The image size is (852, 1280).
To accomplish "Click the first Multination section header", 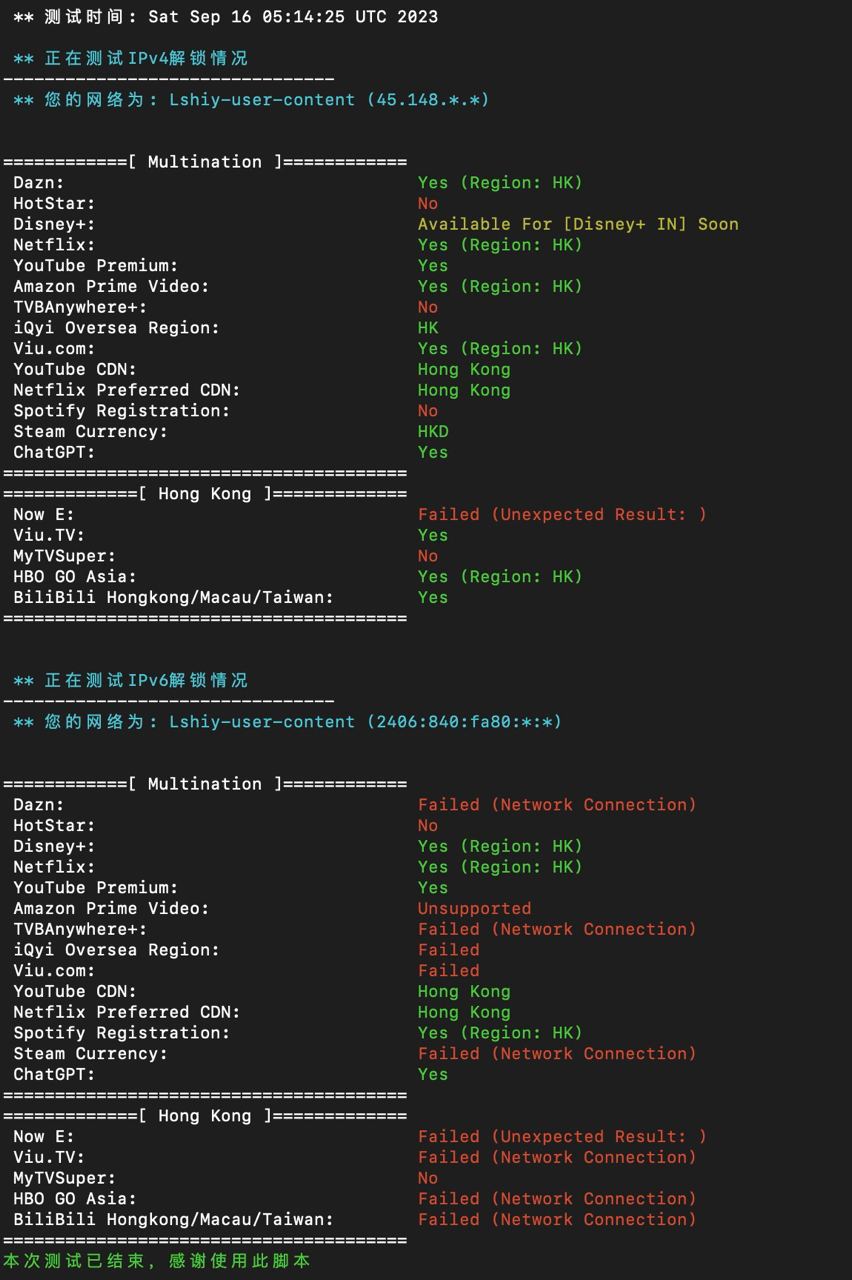I will click(x=205, y=162).
